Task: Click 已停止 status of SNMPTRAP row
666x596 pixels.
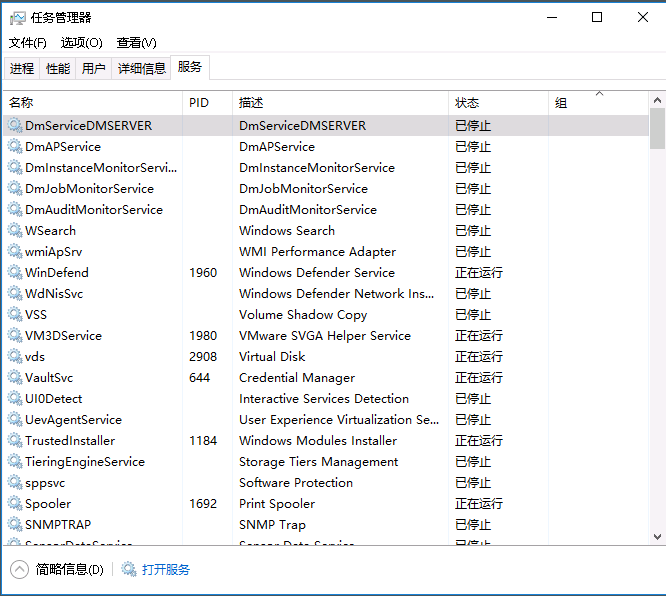Action: 473,525
